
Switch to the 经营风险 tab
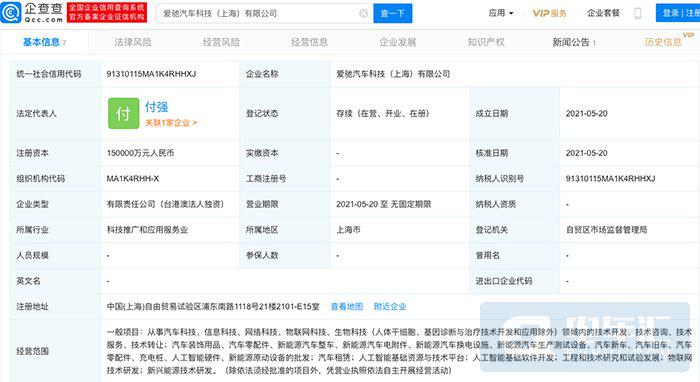[x=221, y=42]
